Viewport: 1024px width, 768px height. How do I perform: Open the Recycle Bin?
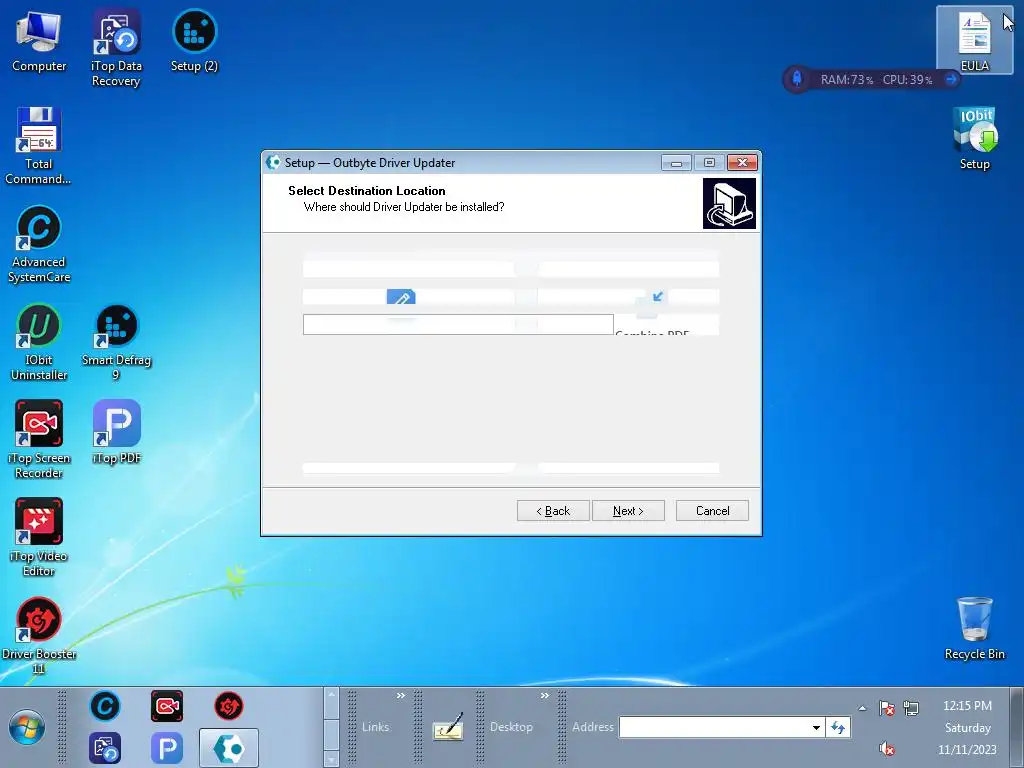point(974,628)
